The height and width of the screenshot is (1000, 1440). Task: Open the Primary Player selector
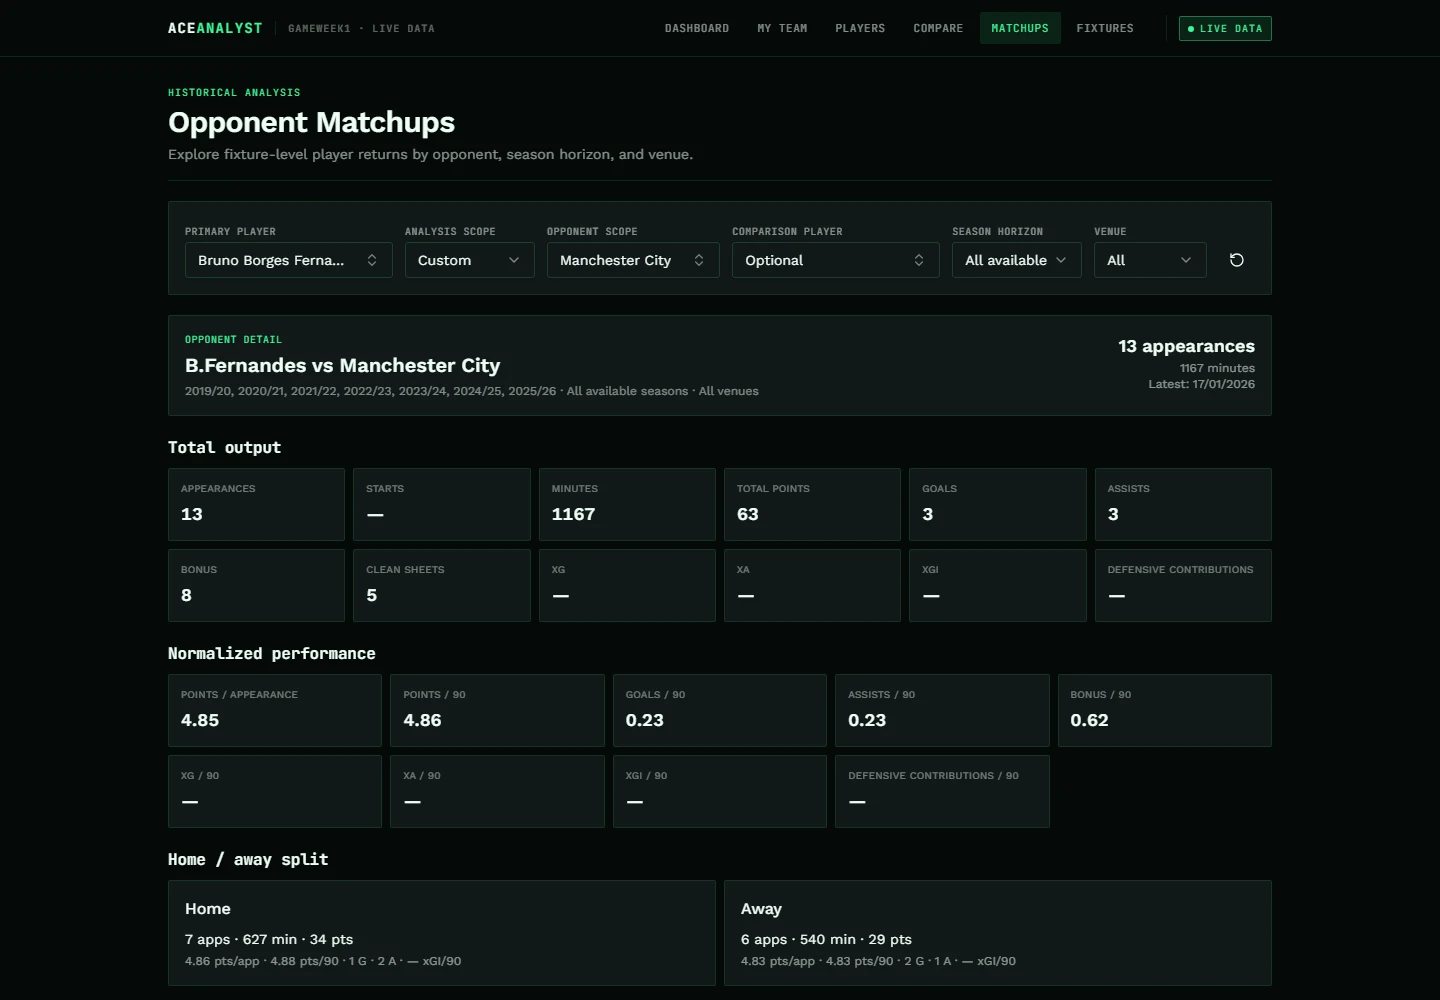click(x=288, y=260)
